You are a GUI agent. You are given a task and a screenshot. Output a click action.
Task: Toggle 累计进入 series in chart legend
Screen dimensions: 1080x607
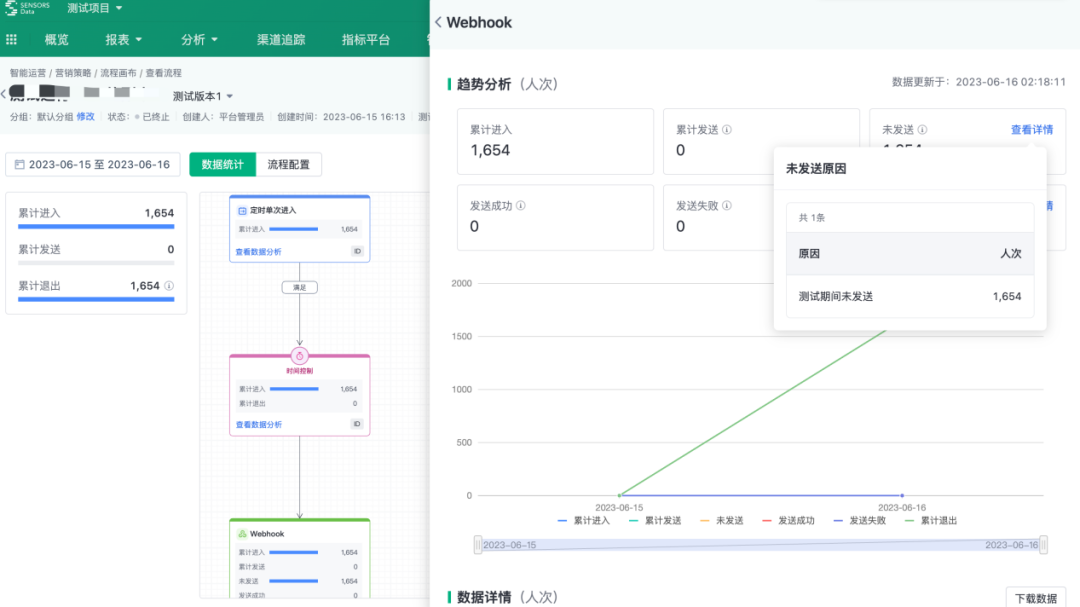583,521
